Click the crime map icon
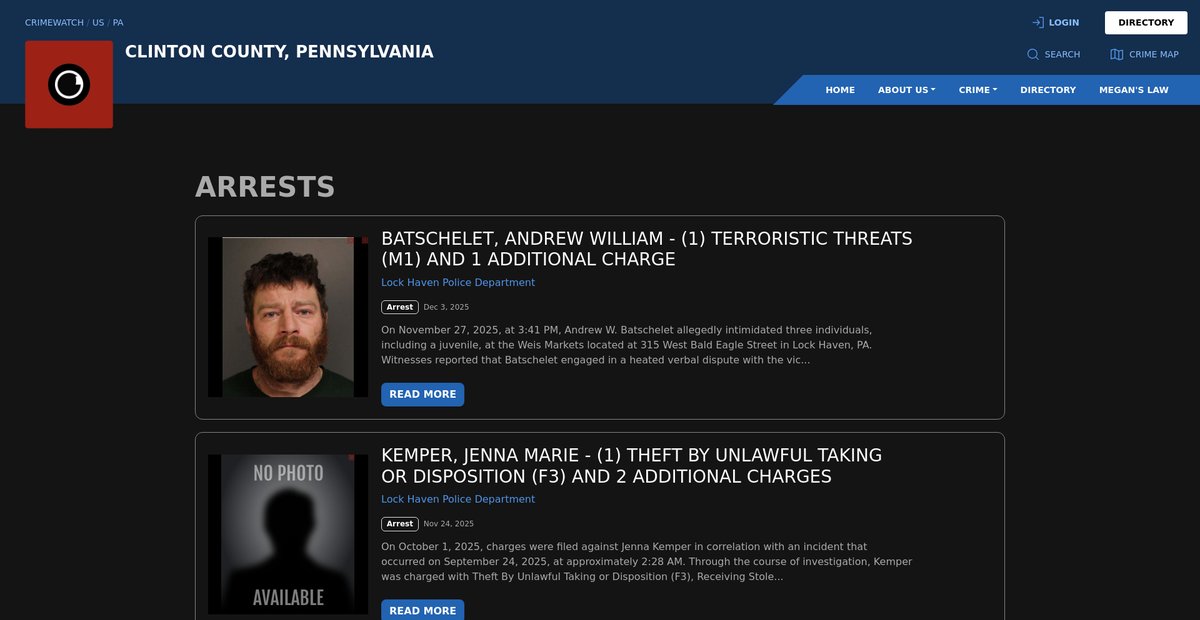The image size is (1200, 620). [x=1117, y=54]
